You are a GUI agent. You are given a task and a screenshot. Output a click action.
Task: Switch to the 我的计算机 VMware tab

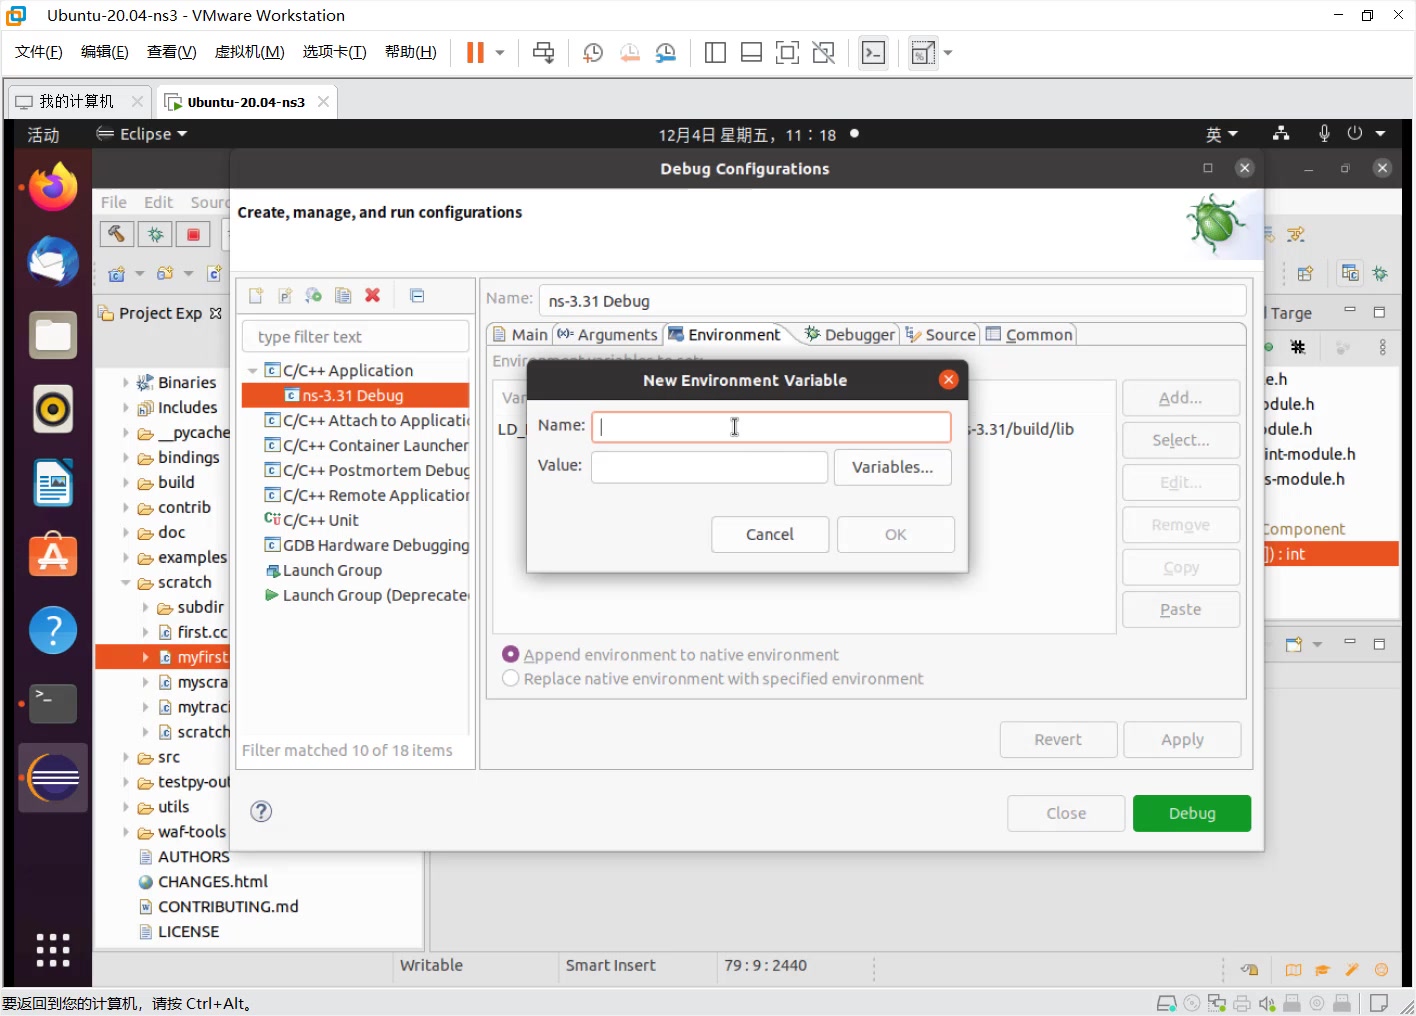coord(77,102)
